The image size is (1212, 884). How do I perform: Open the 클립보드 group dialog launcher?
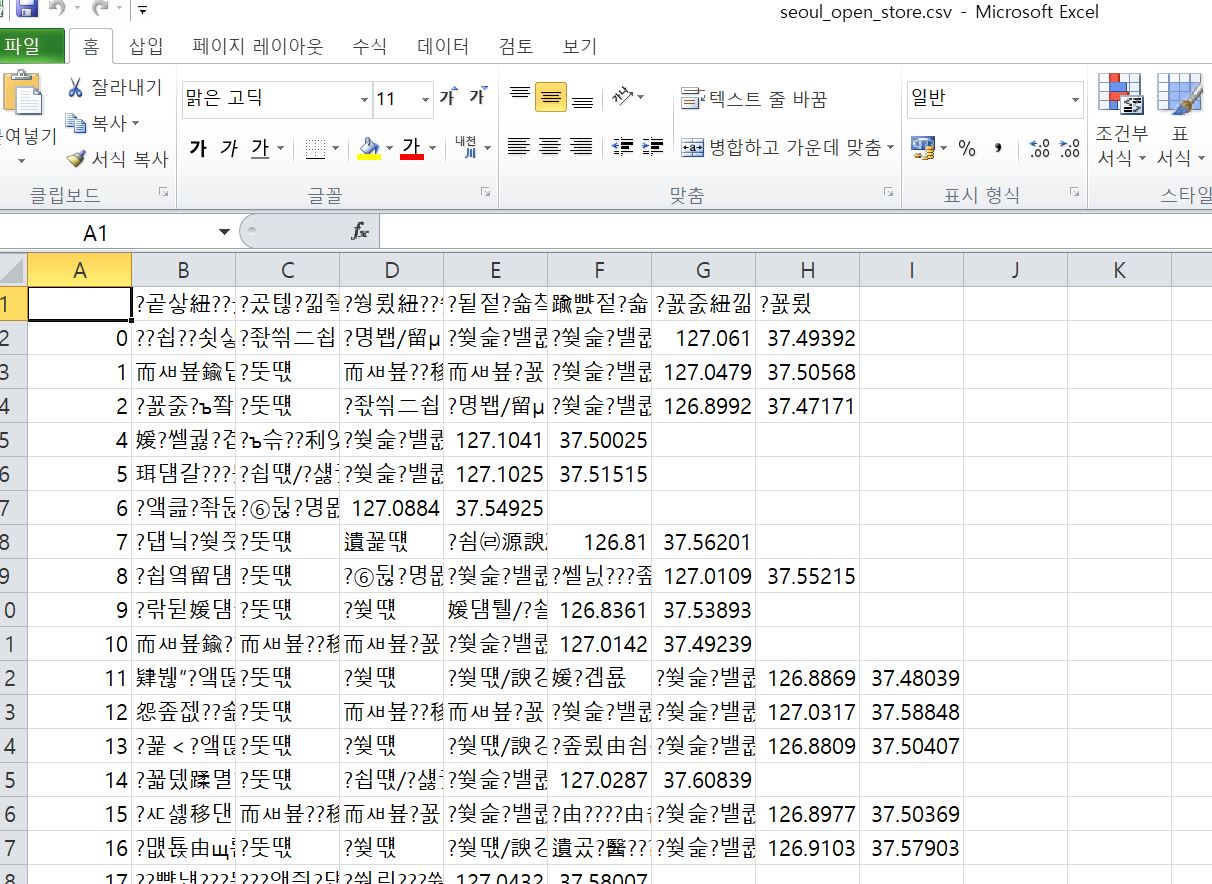(x=164, y=193)
